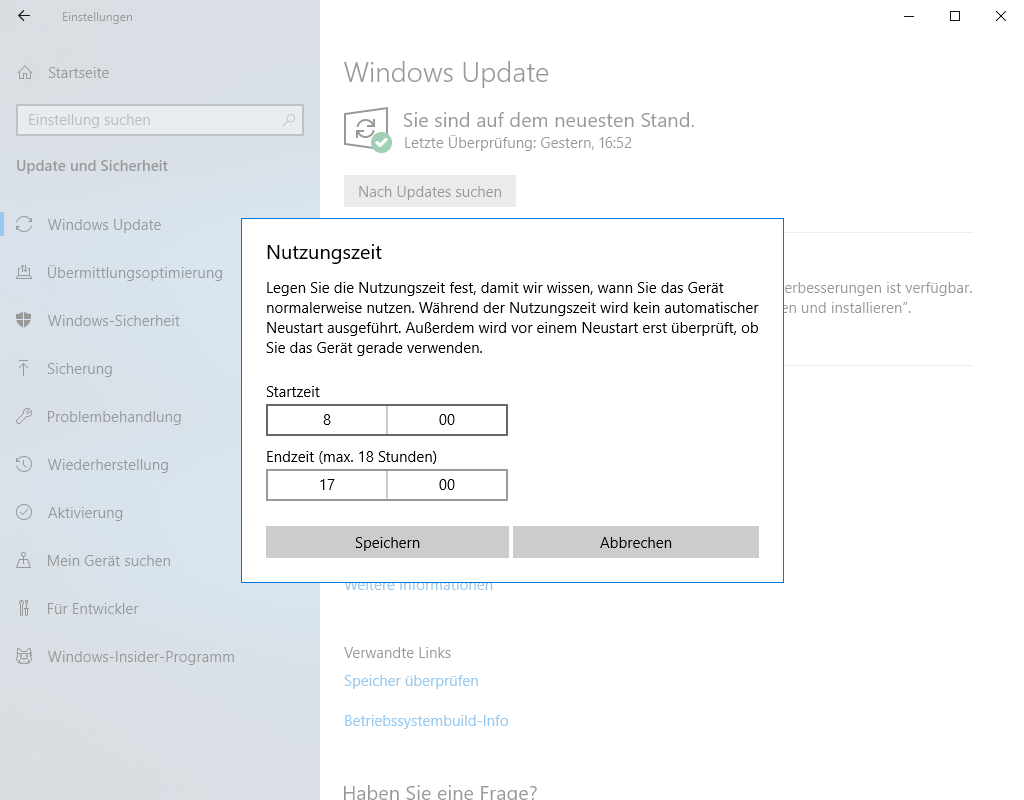Click the Für Entwickler tools icon
The image size is (1024, 800).
[24, 608]
